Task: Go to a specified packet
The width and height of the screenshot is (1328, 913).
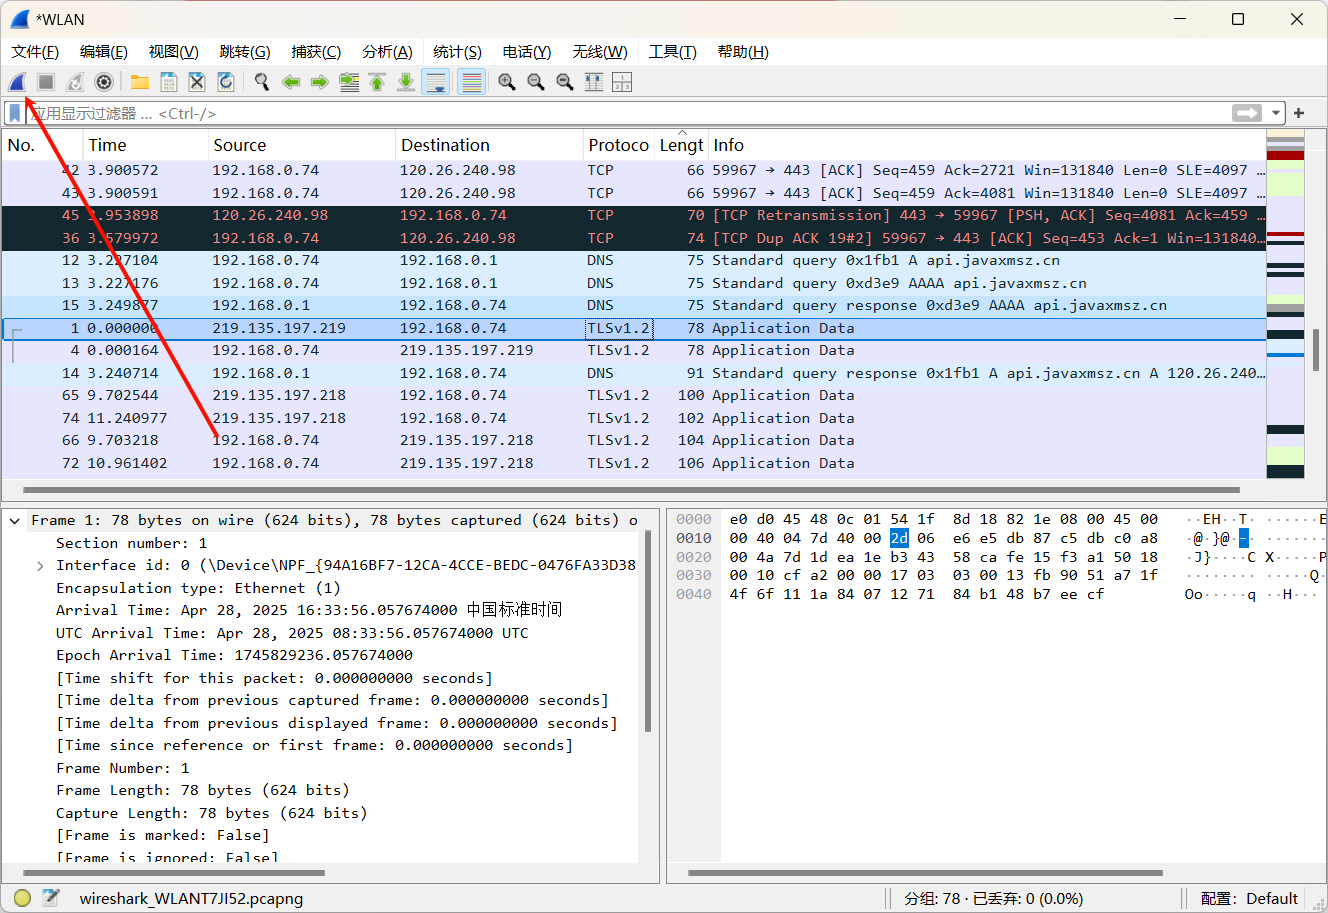Action: click(x=349, y=82)
